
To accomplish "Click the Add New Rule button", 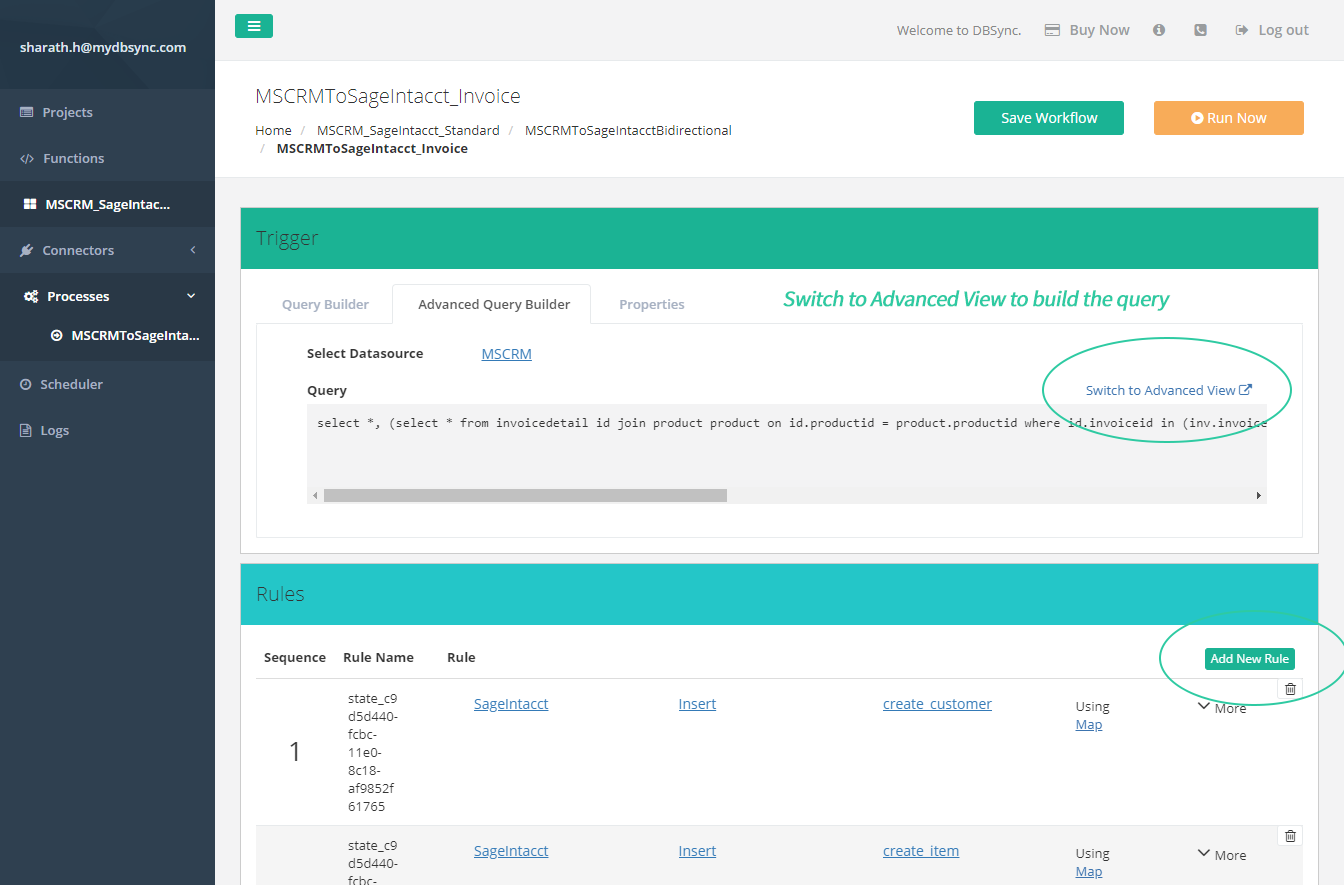I will 1249,659.
